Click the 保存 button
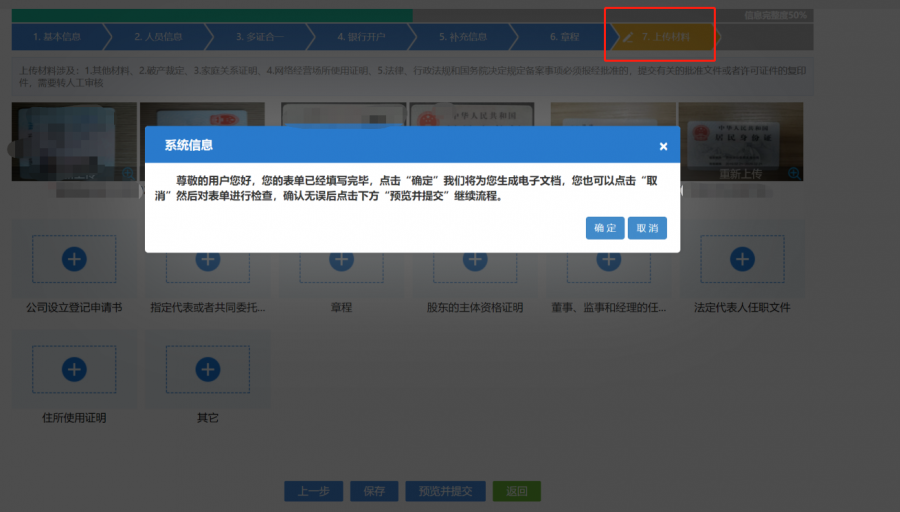The width and height of the screenshot is (900, 512). pyautogui.click(x=374, y=491)
